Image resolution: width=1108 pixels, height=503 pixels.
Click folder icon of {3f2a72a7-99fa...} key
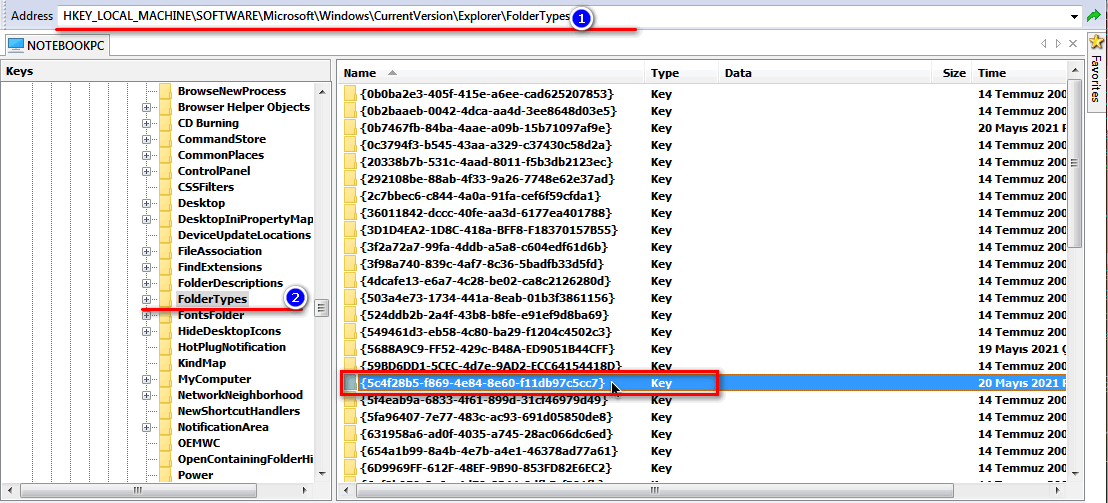350,247
